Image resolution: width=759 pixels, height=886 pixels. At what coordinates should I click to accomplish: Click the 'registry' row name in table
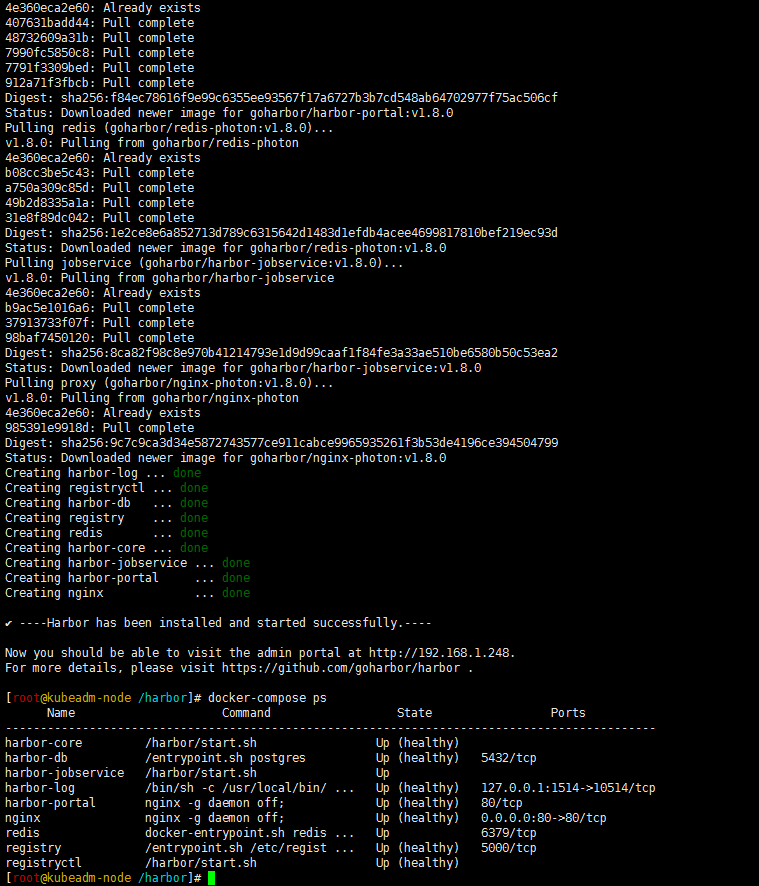click(x=33, y=848)
